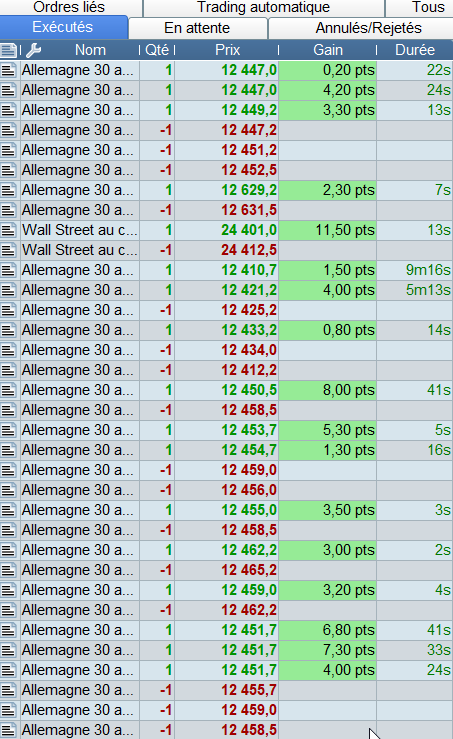Select the 8,00 pts gain cell
Screen dimensions: 453x739
click(x=328, y=390)
